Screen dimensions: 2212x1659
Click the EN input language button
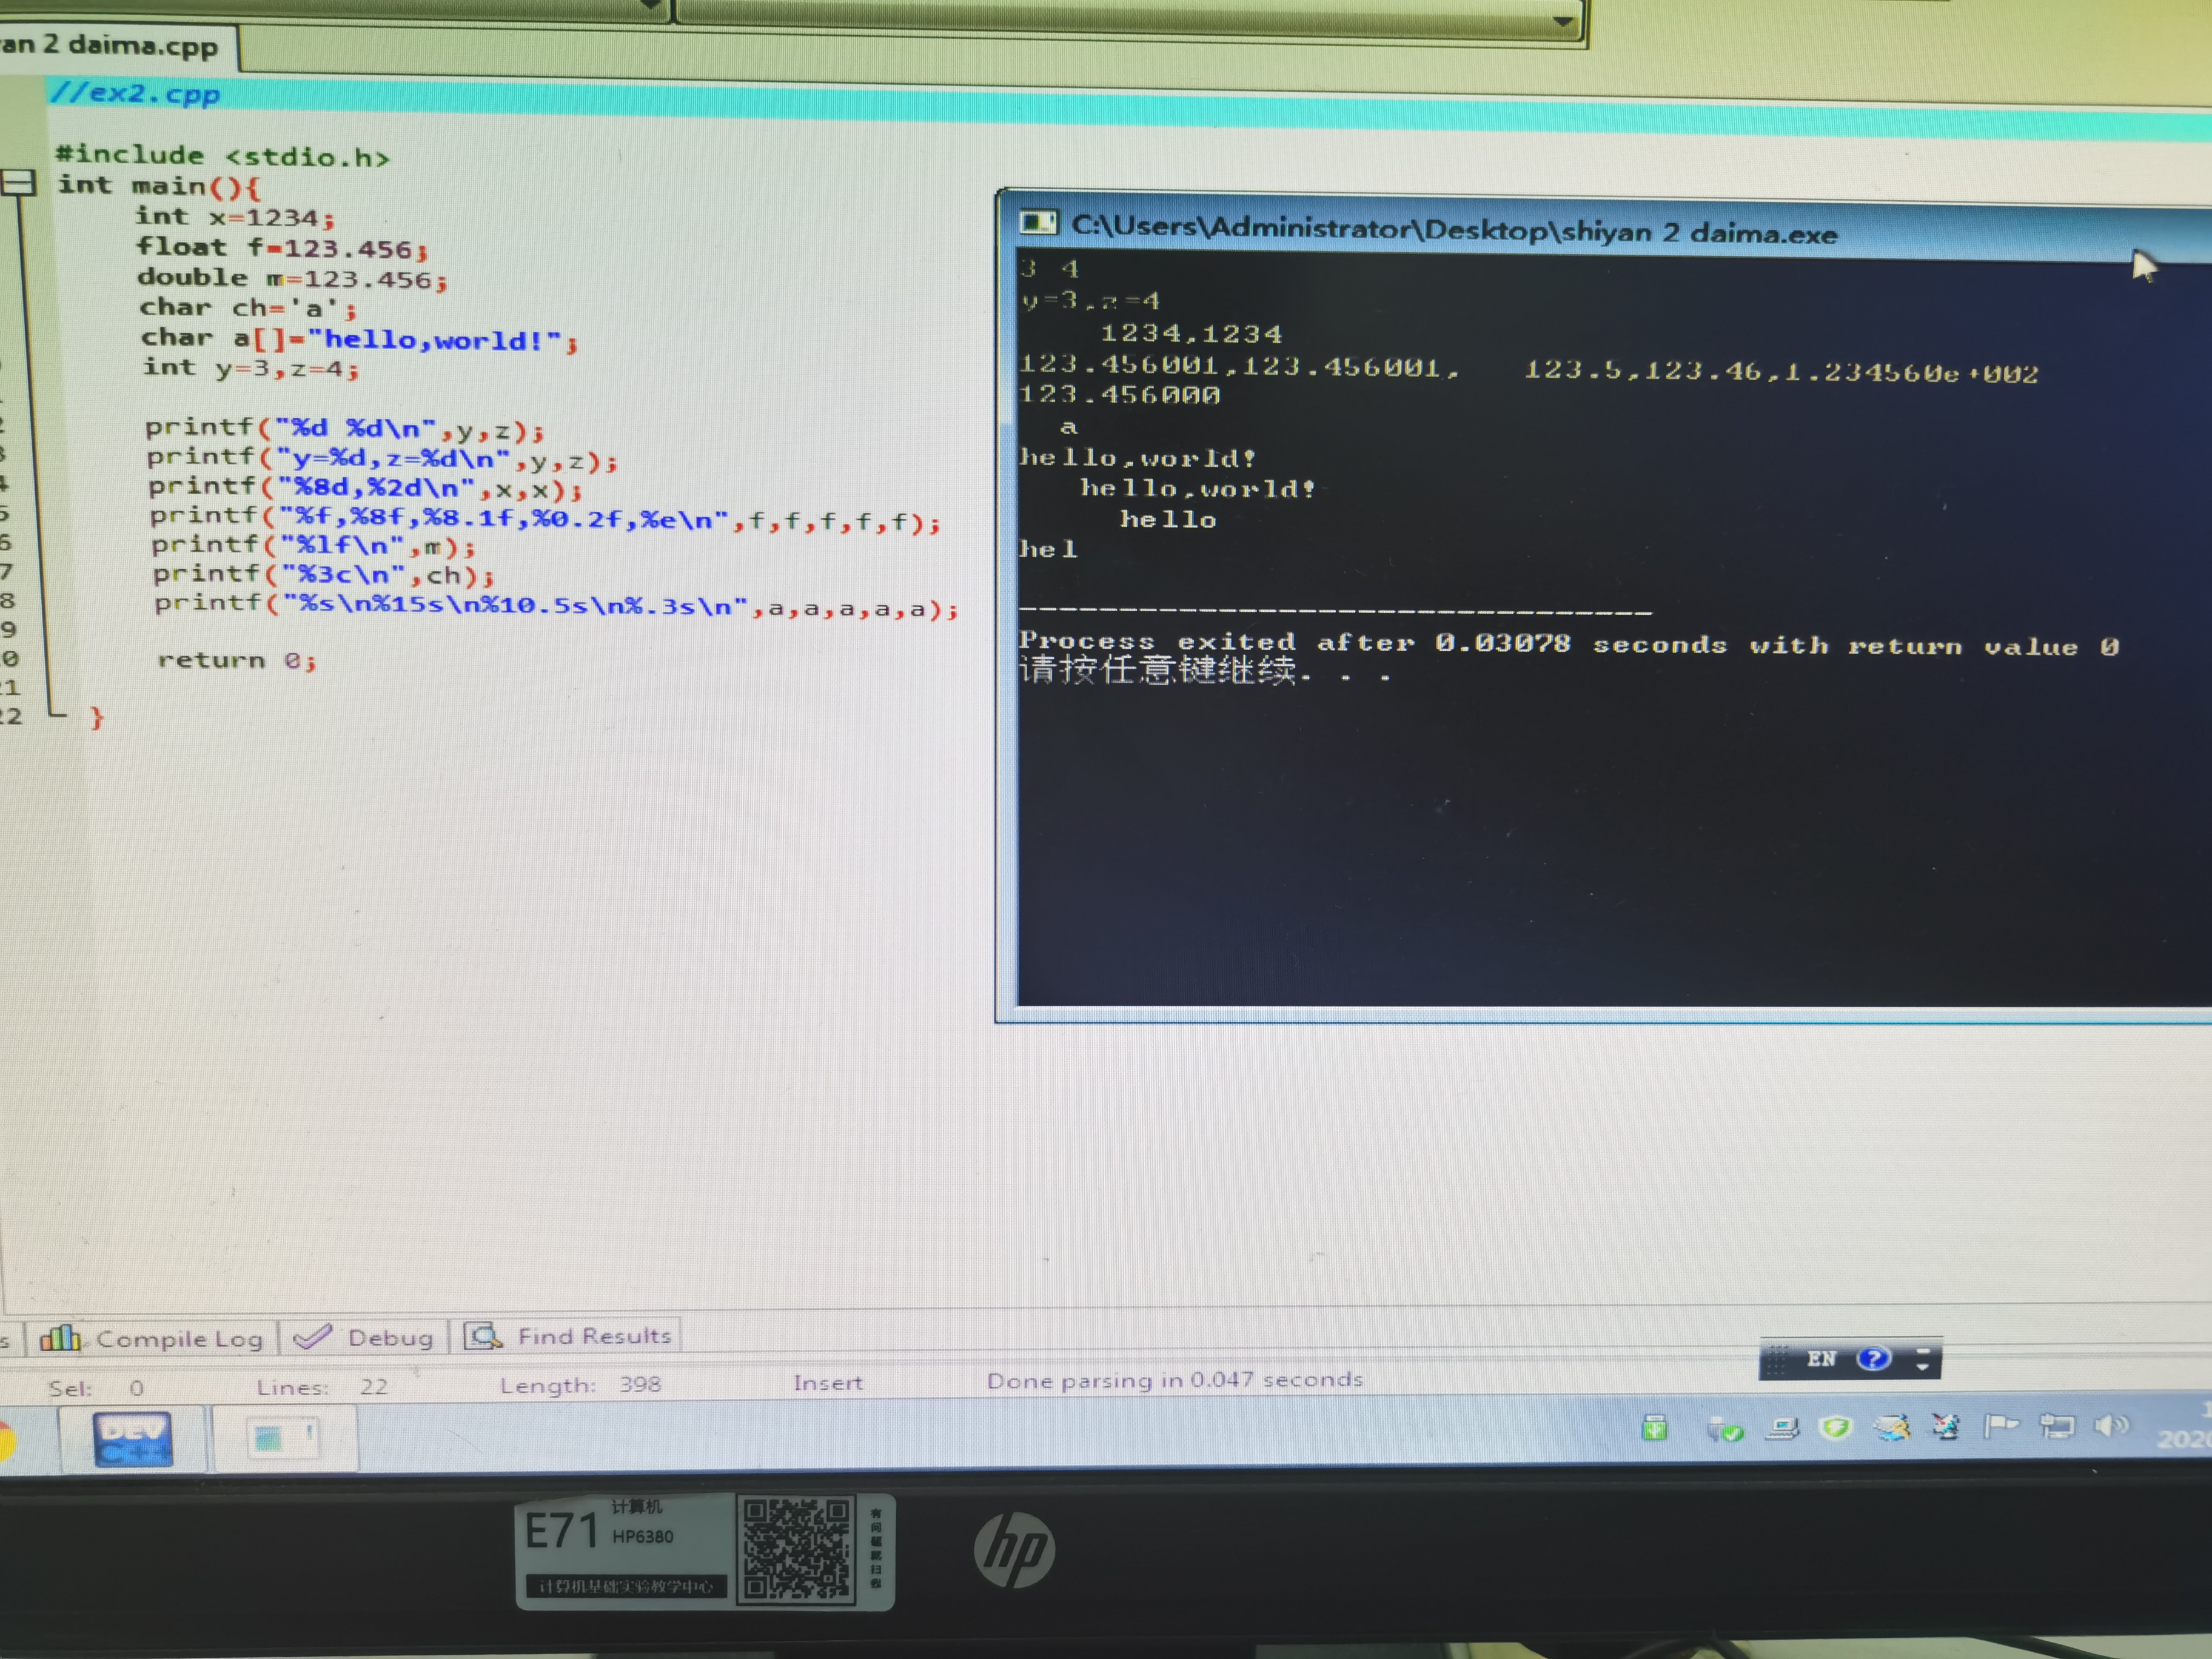(x=1821, y=1358)
